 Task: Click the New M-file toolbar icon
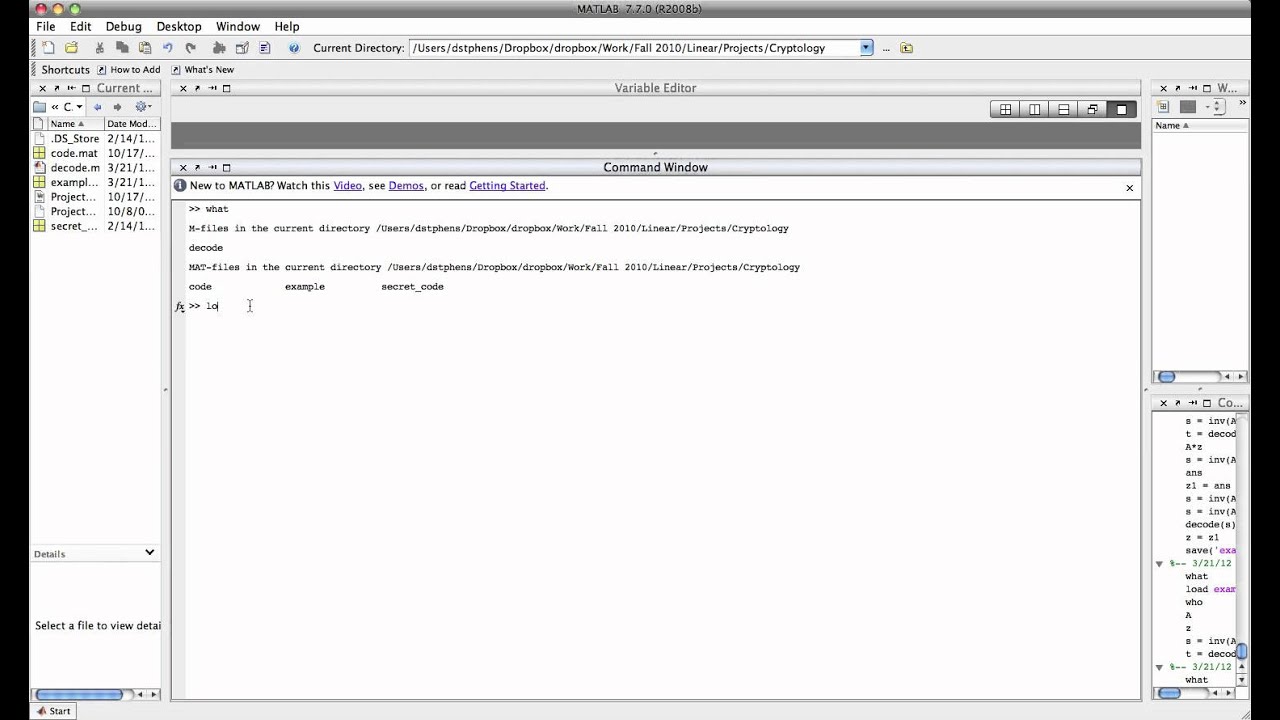(x=48, y=48)
